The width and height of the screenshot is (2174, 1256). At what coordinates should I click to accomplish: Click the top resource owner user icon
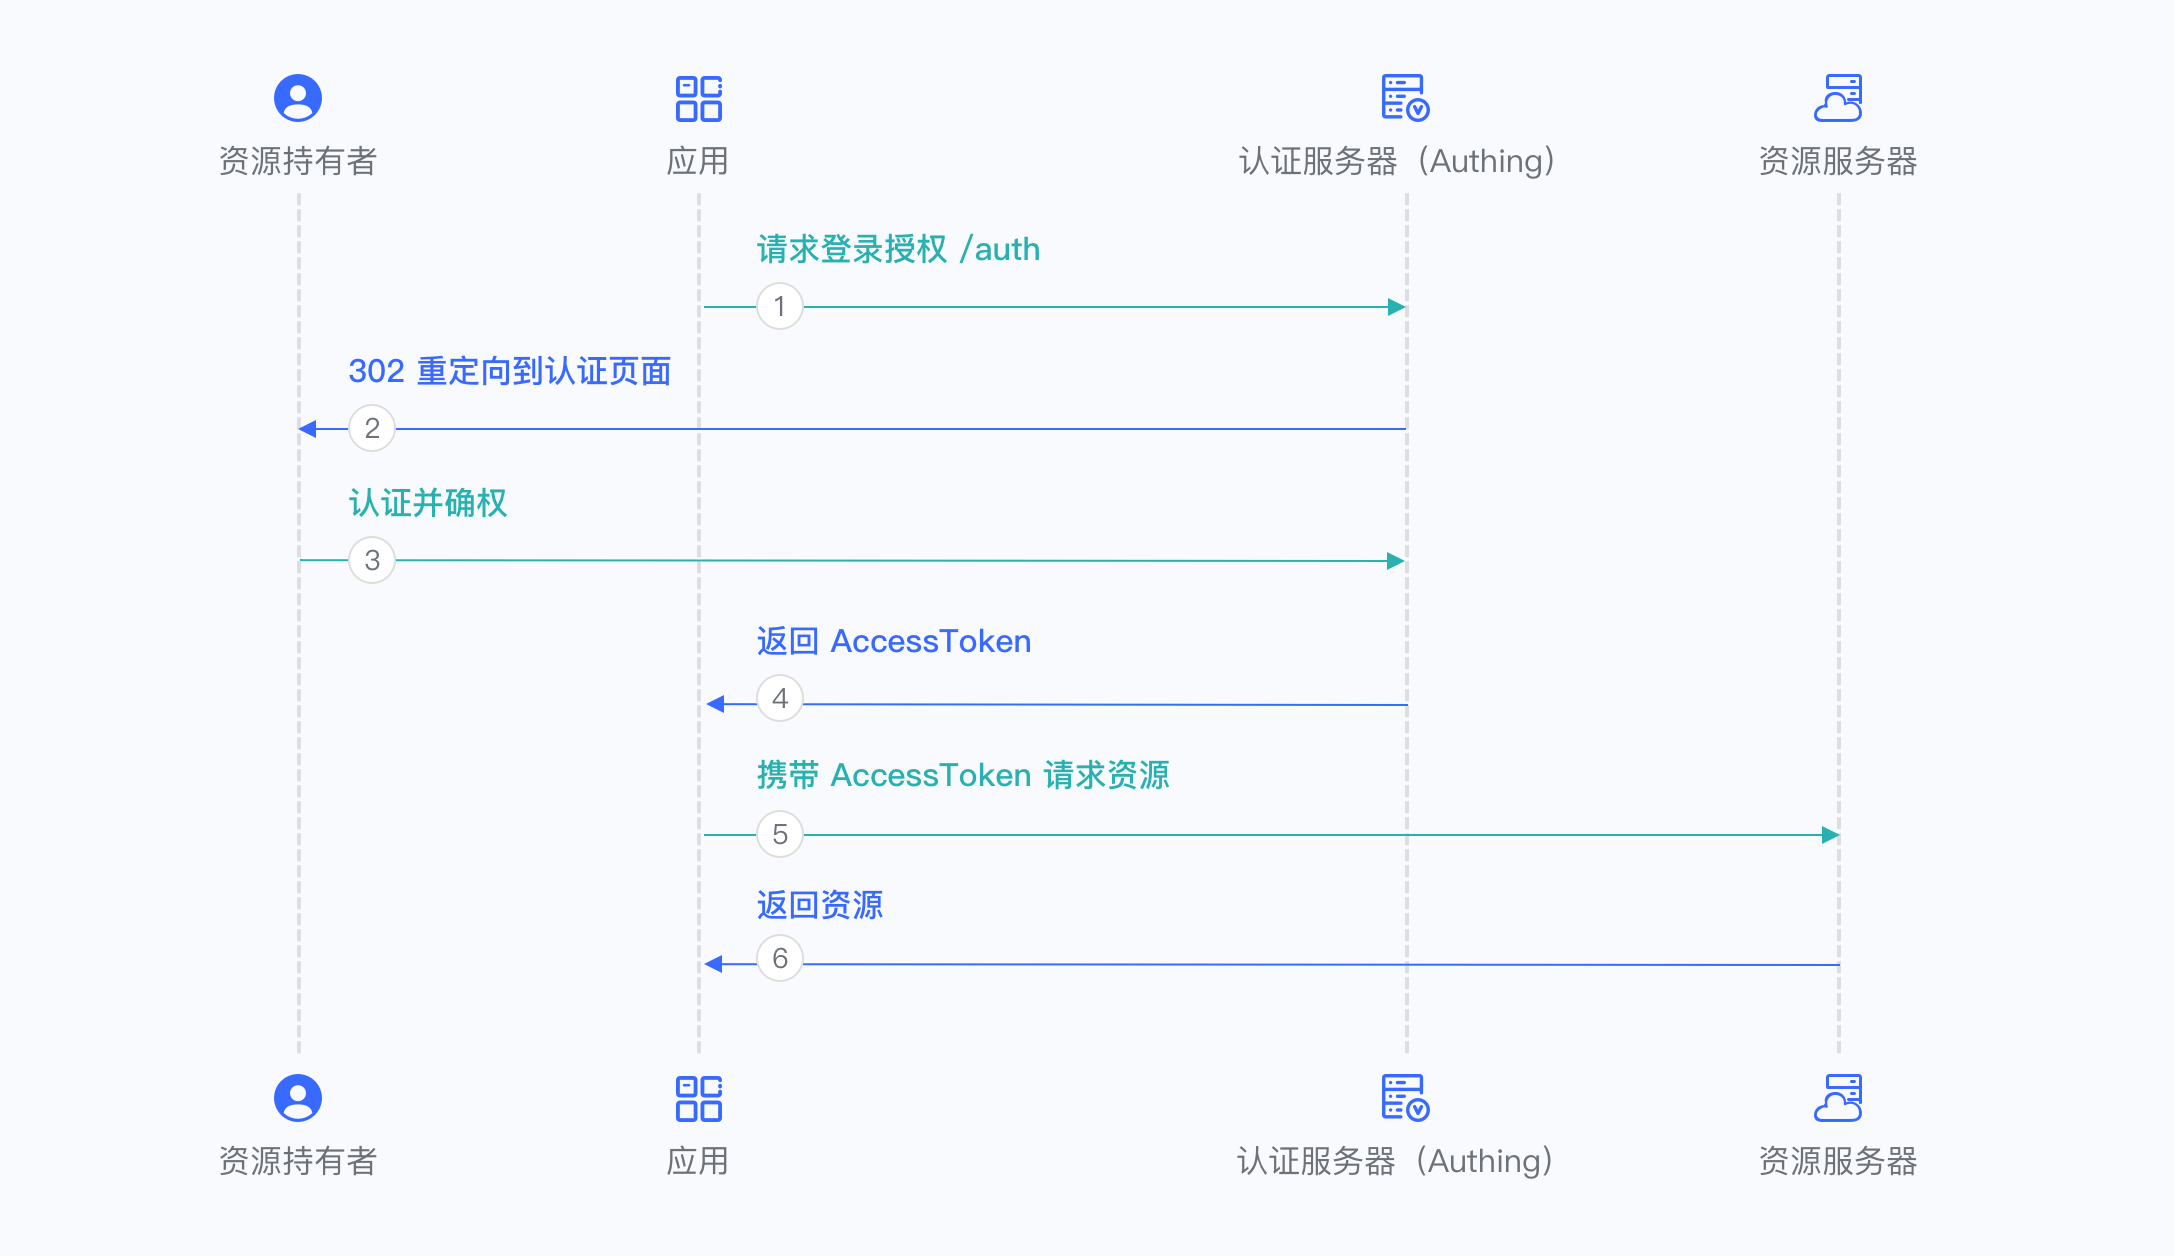tap(298, 98)
